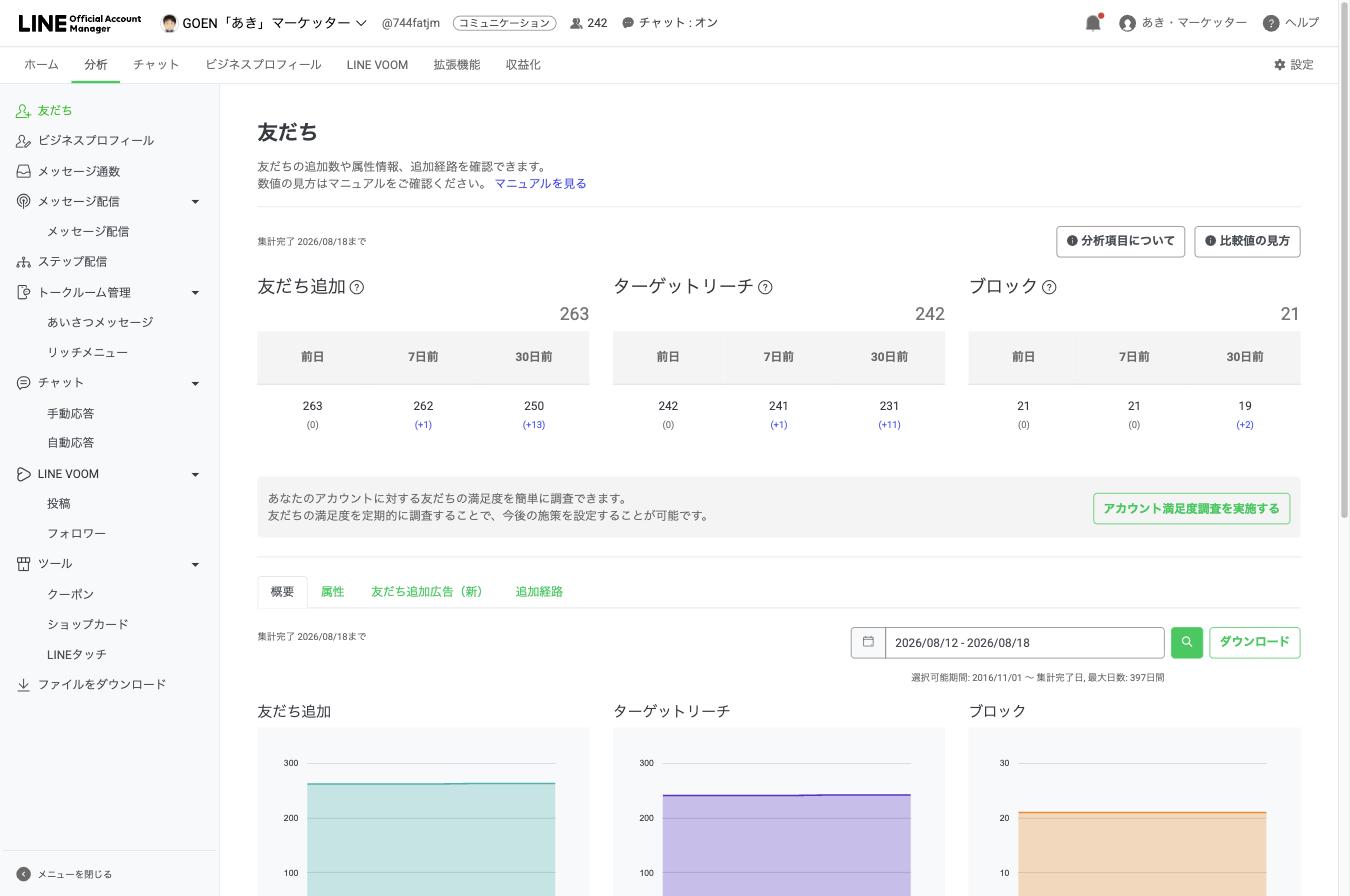
Task: Open クーポン under ツール
Action: pyautogui.click(x=70, y=594)
